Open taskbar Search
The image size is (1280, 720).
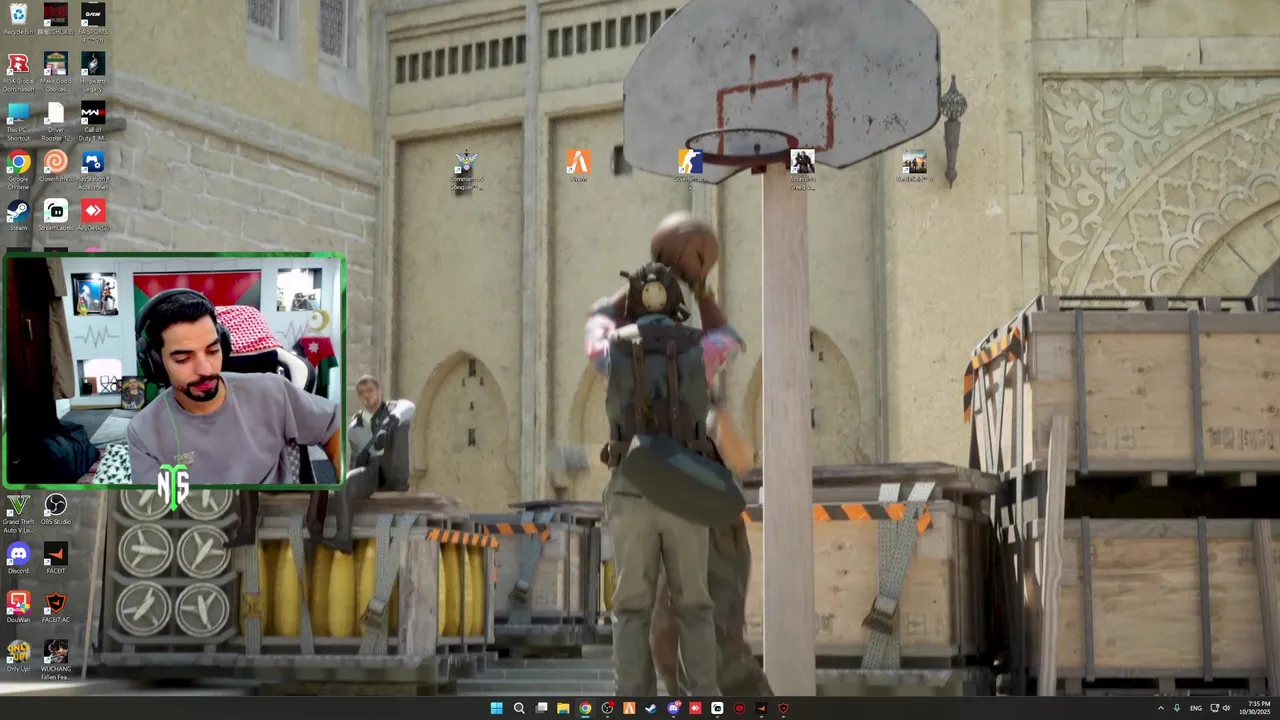point(519,708)
